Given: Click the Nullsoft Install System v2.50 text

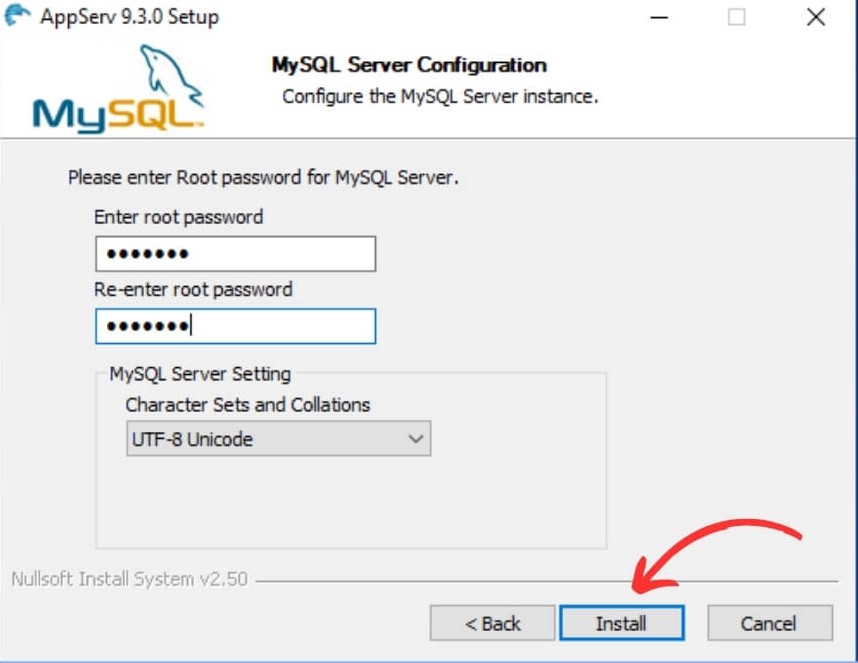Looking at the screenshot, I should point(129,579).
